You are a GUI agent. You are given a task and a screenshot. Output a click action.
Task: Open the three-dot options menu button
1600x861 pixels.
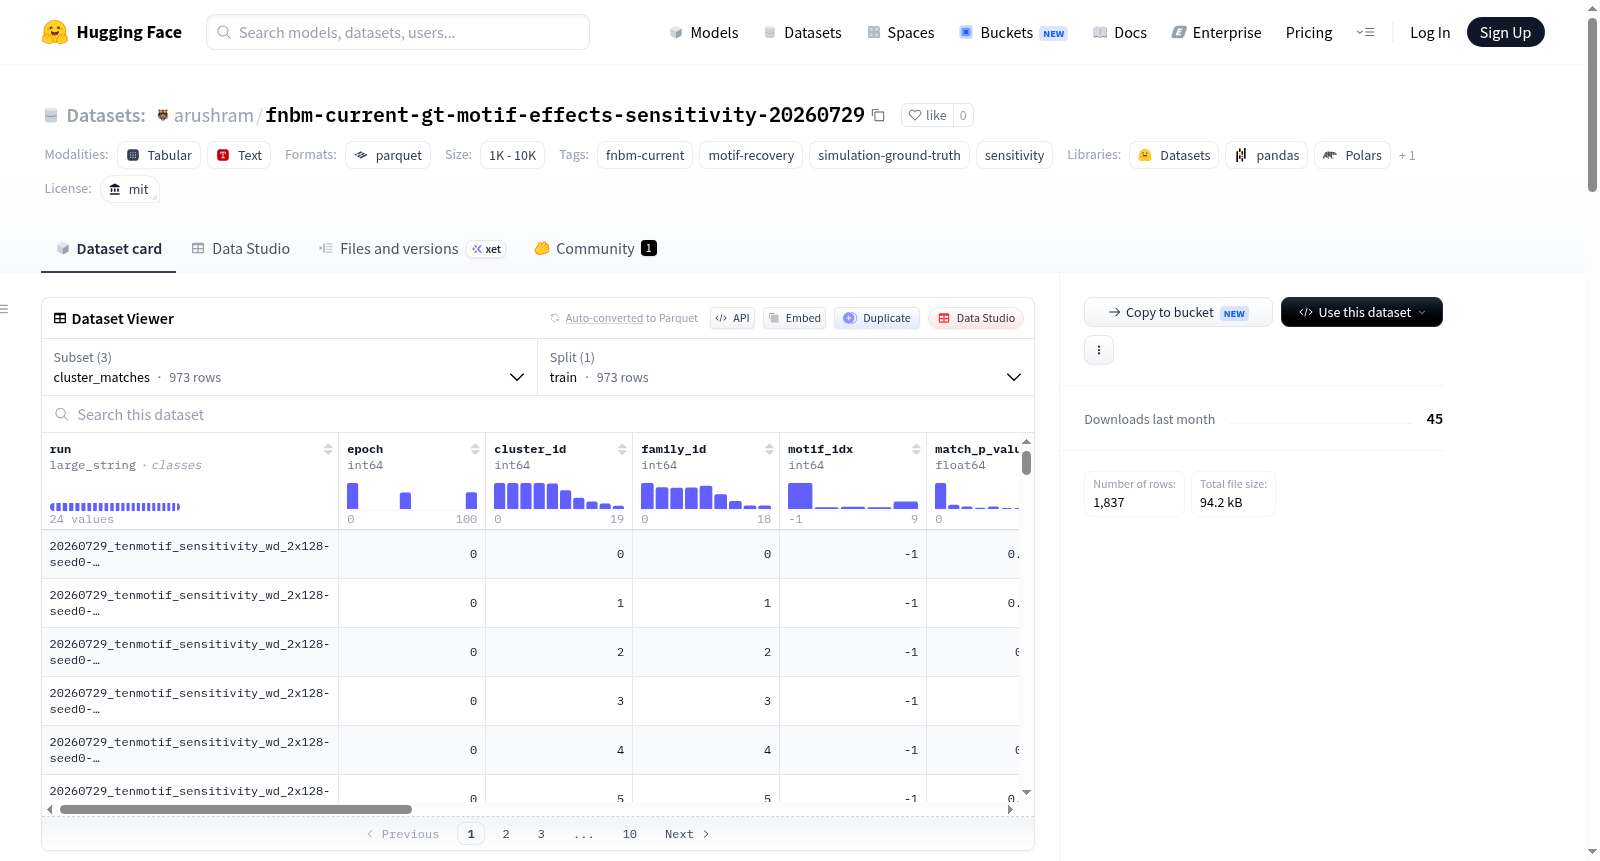(1099, 350)
